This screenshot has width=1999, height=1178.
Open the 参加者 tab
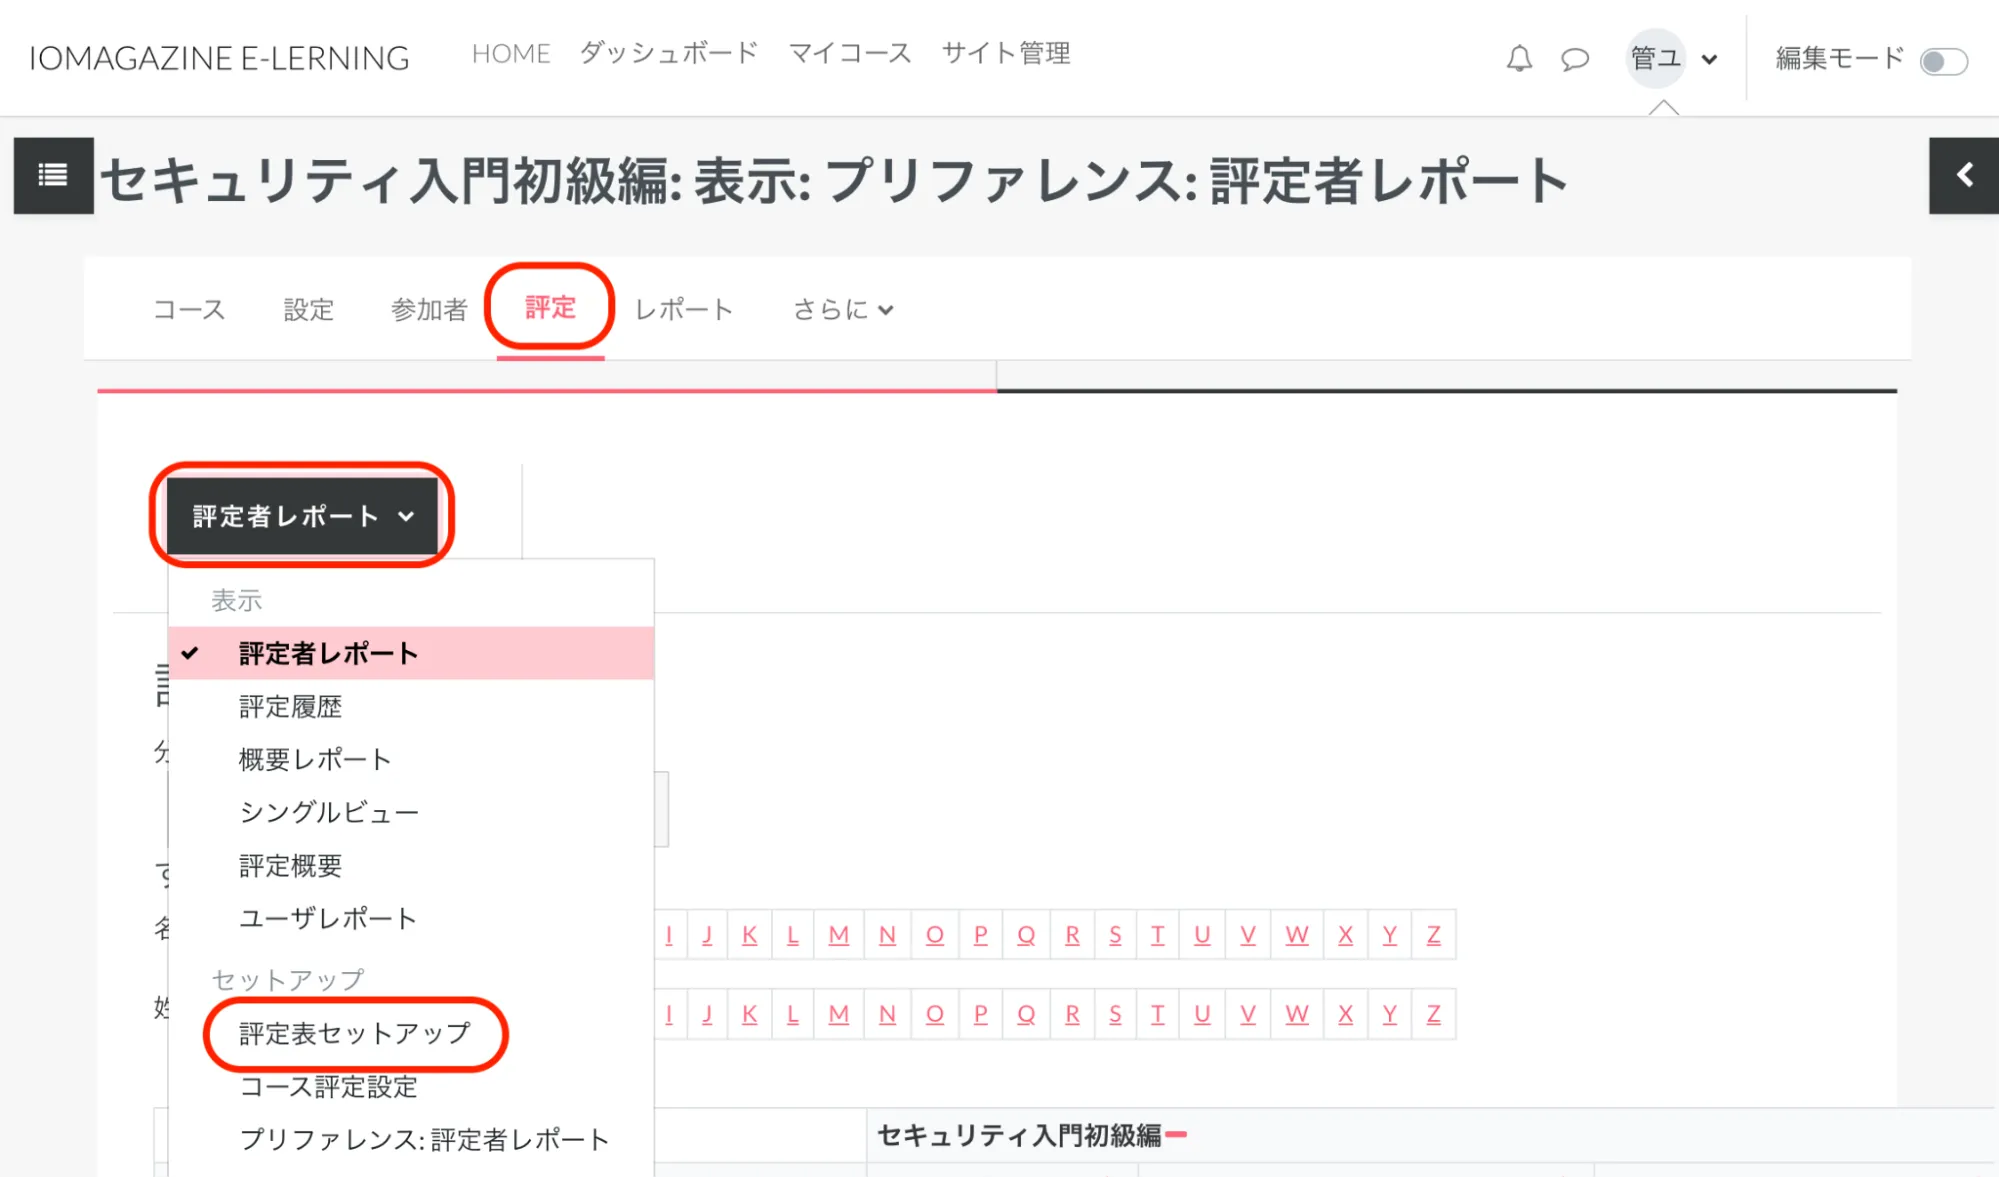click(x=429, y=310)
